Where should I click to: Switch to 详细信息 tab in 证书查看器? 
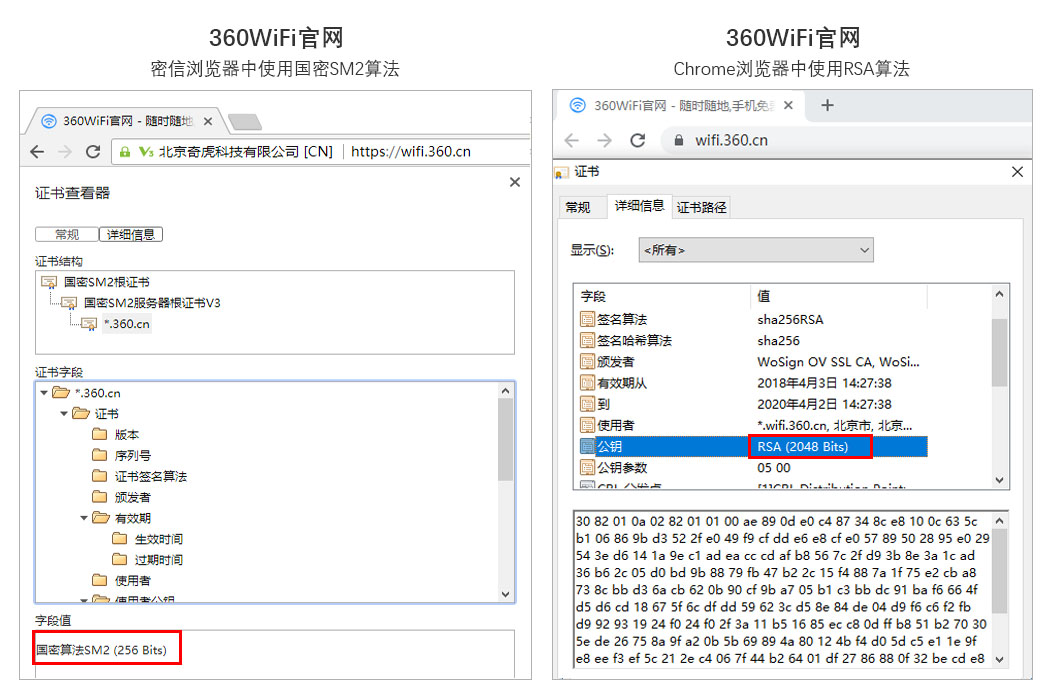click(x=131, y=234)
